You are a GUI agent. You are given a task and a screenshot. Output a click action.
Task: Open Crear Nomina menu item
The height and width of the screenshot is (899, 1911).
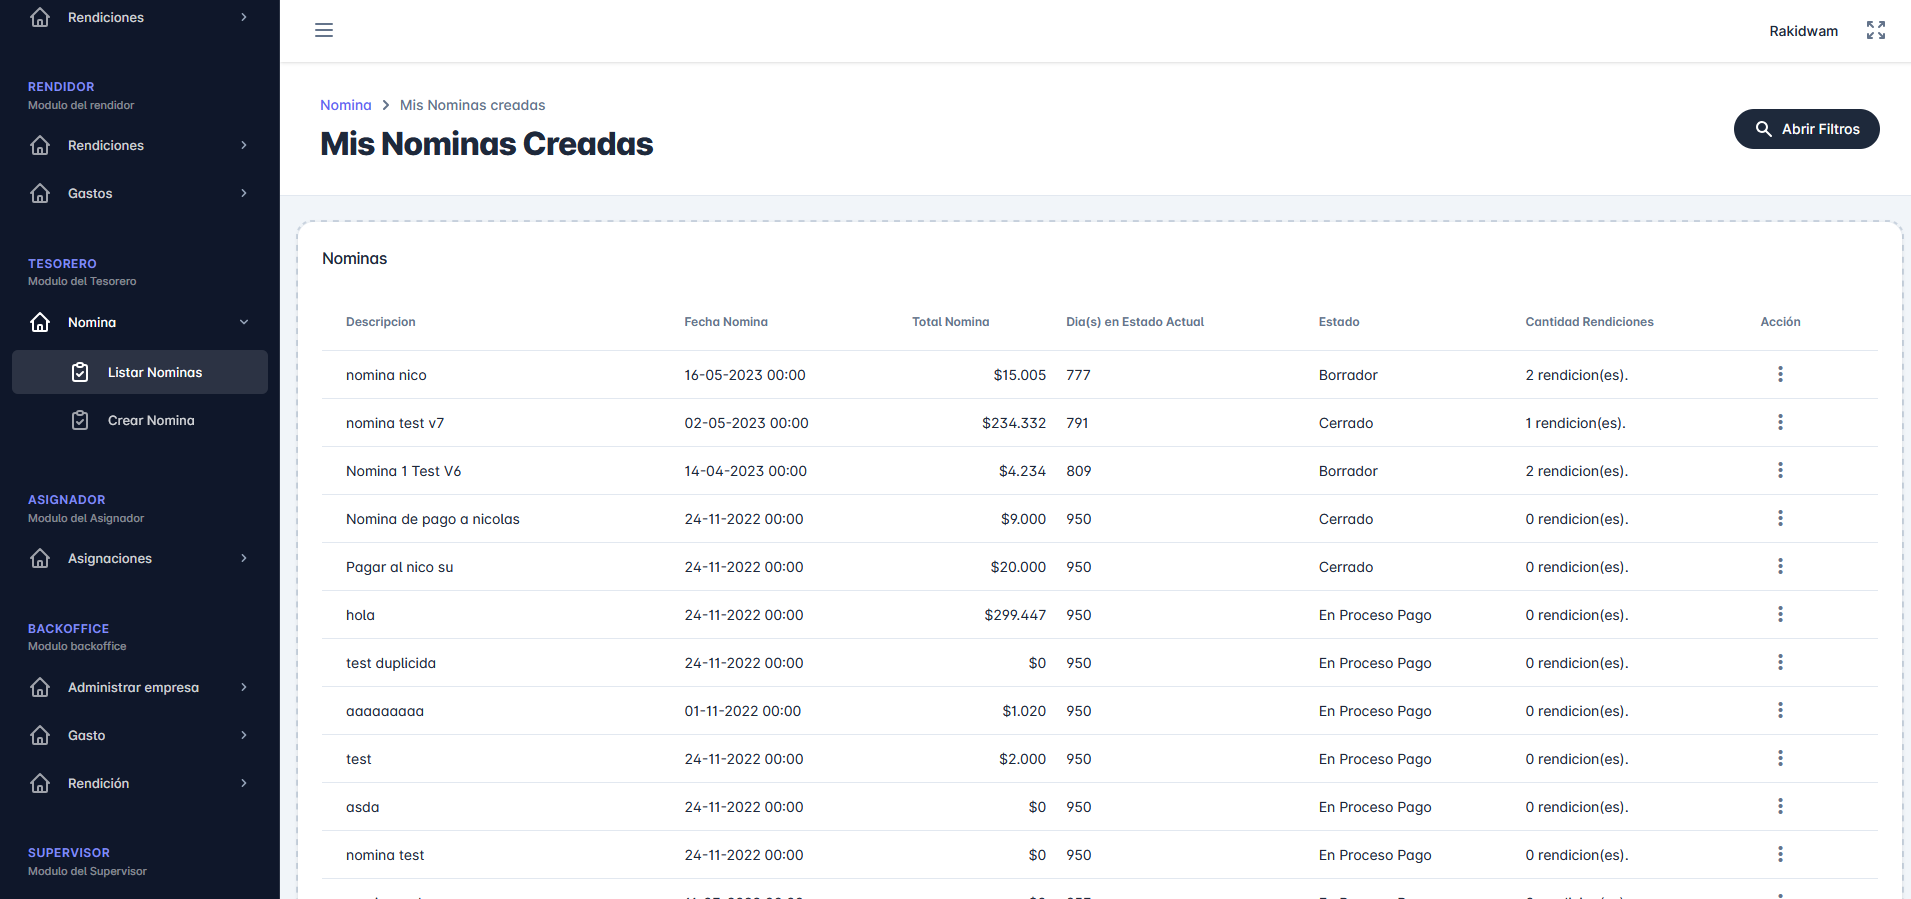coord(151,420)
